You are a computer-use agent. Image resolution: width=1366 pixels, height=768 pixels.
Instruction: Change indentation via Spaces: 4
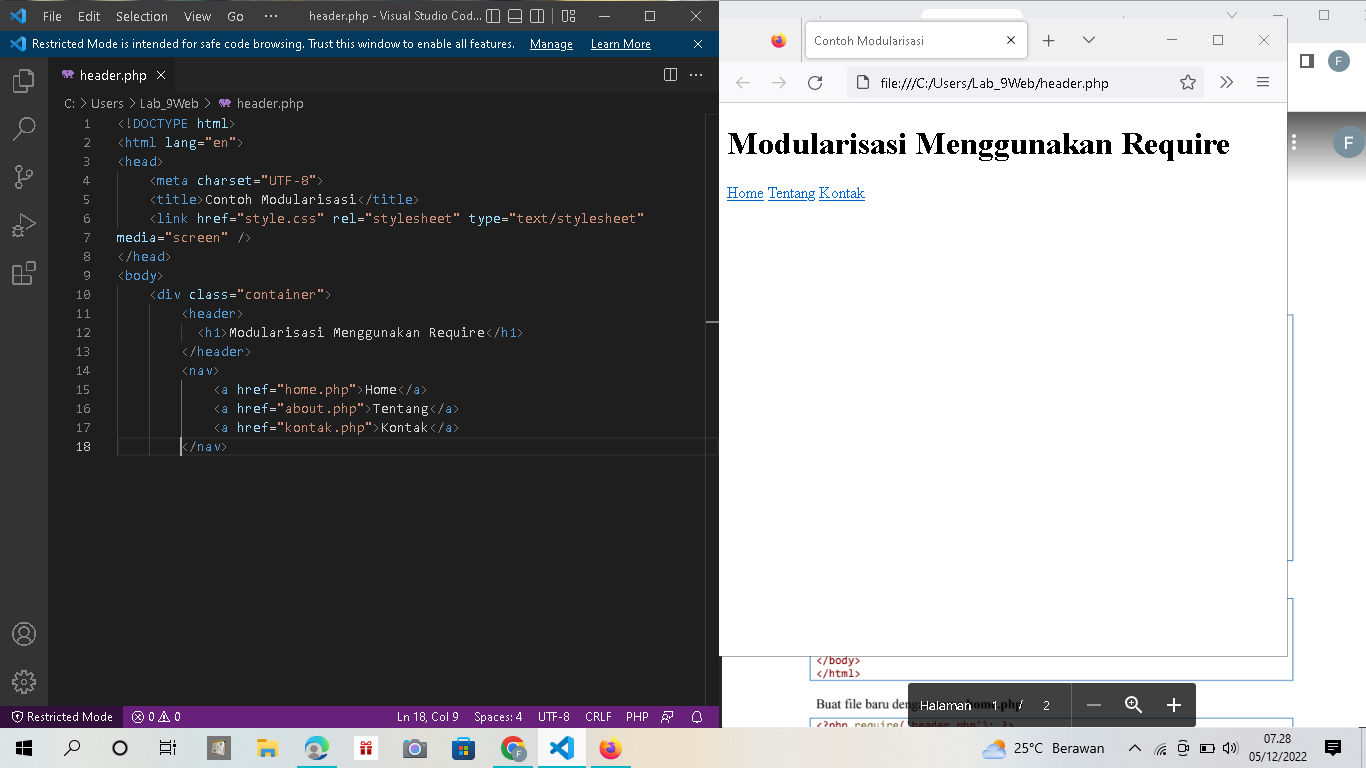pos(498,717)
